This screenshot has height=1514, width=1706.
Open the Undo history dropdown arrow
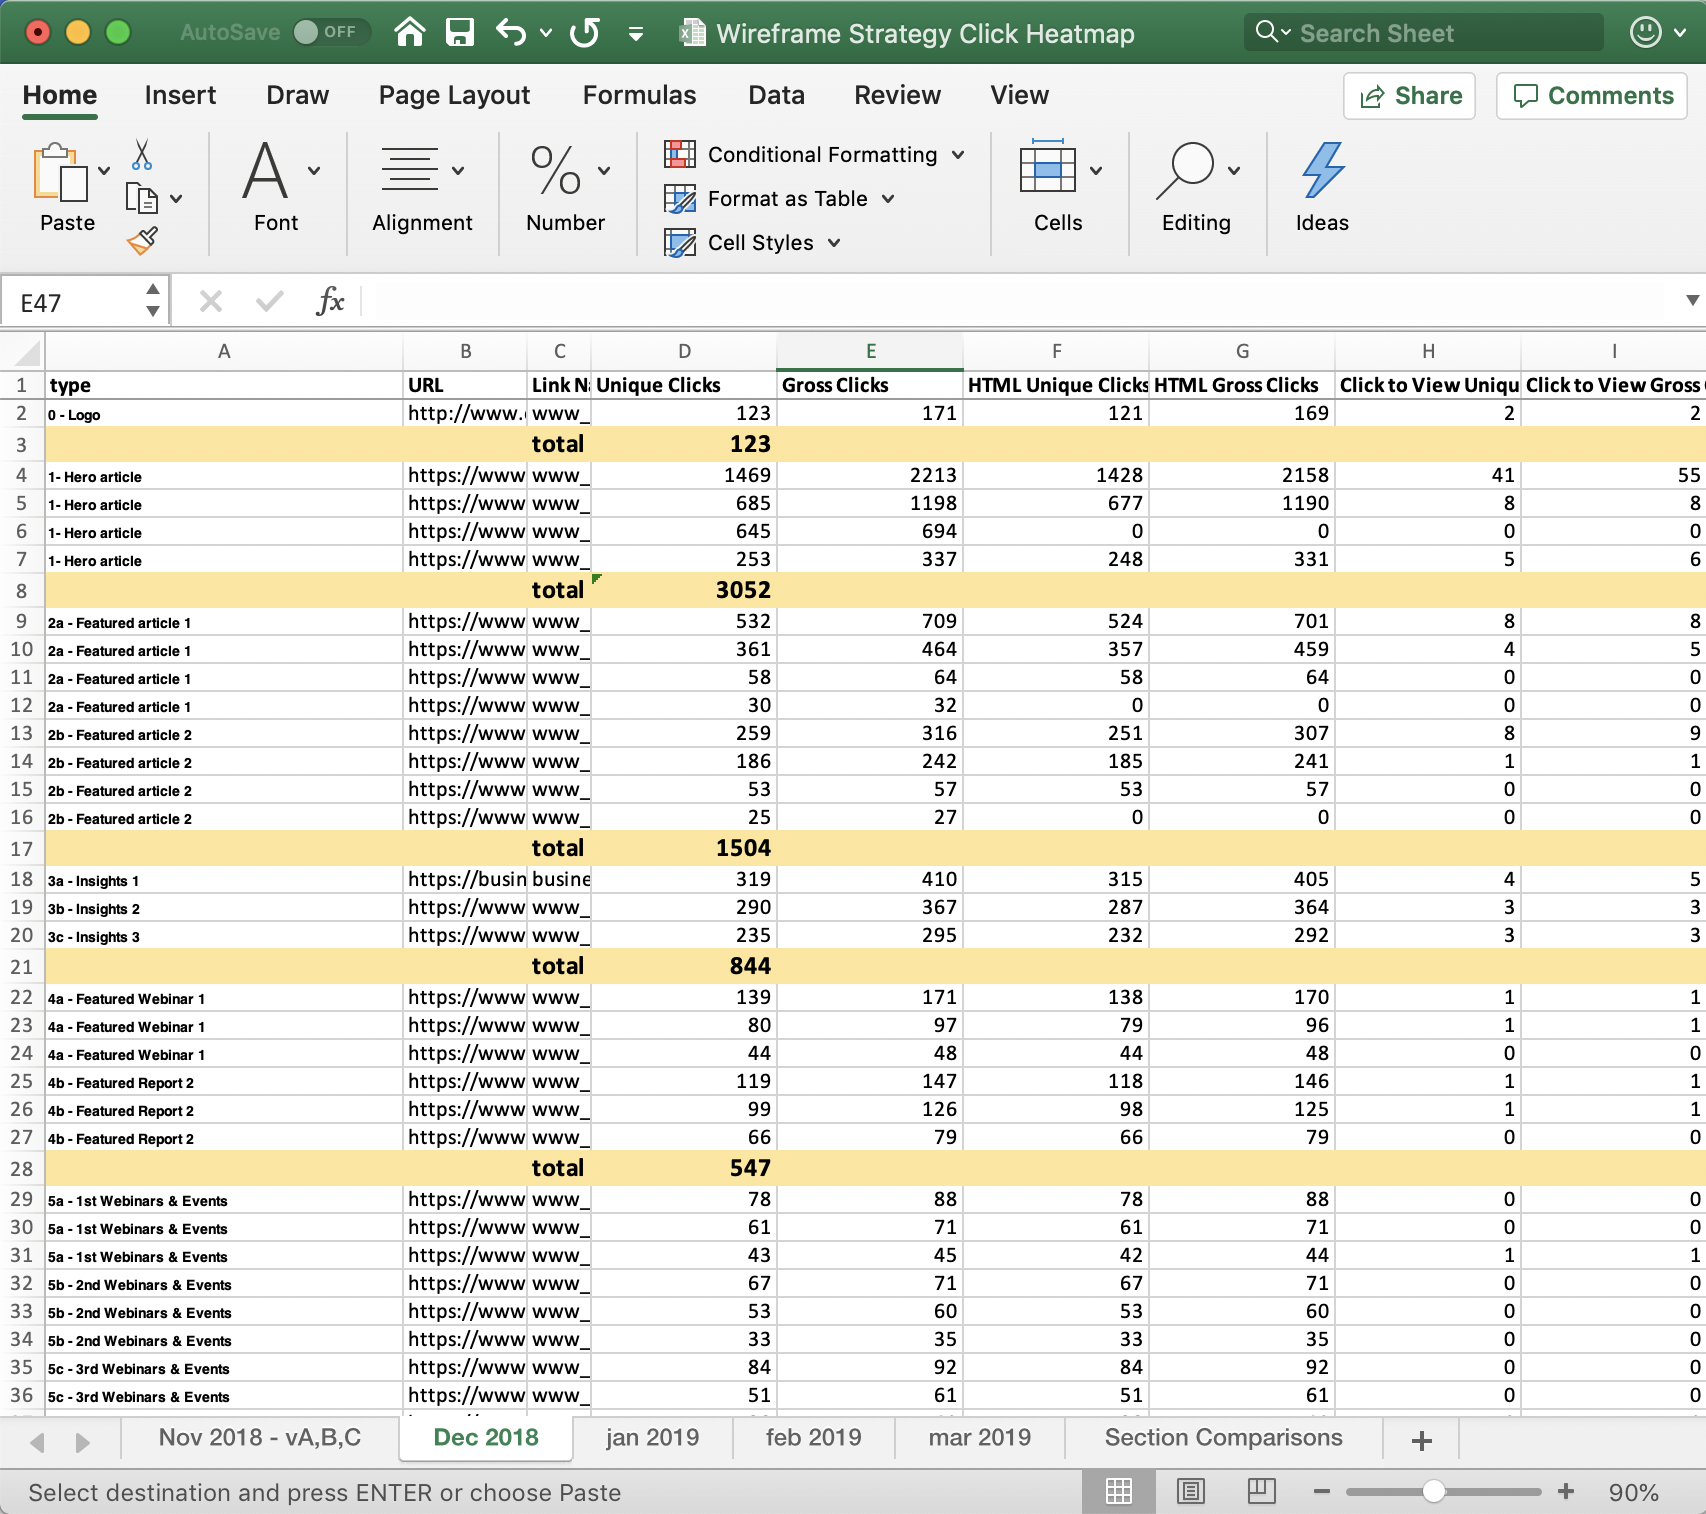546,33
